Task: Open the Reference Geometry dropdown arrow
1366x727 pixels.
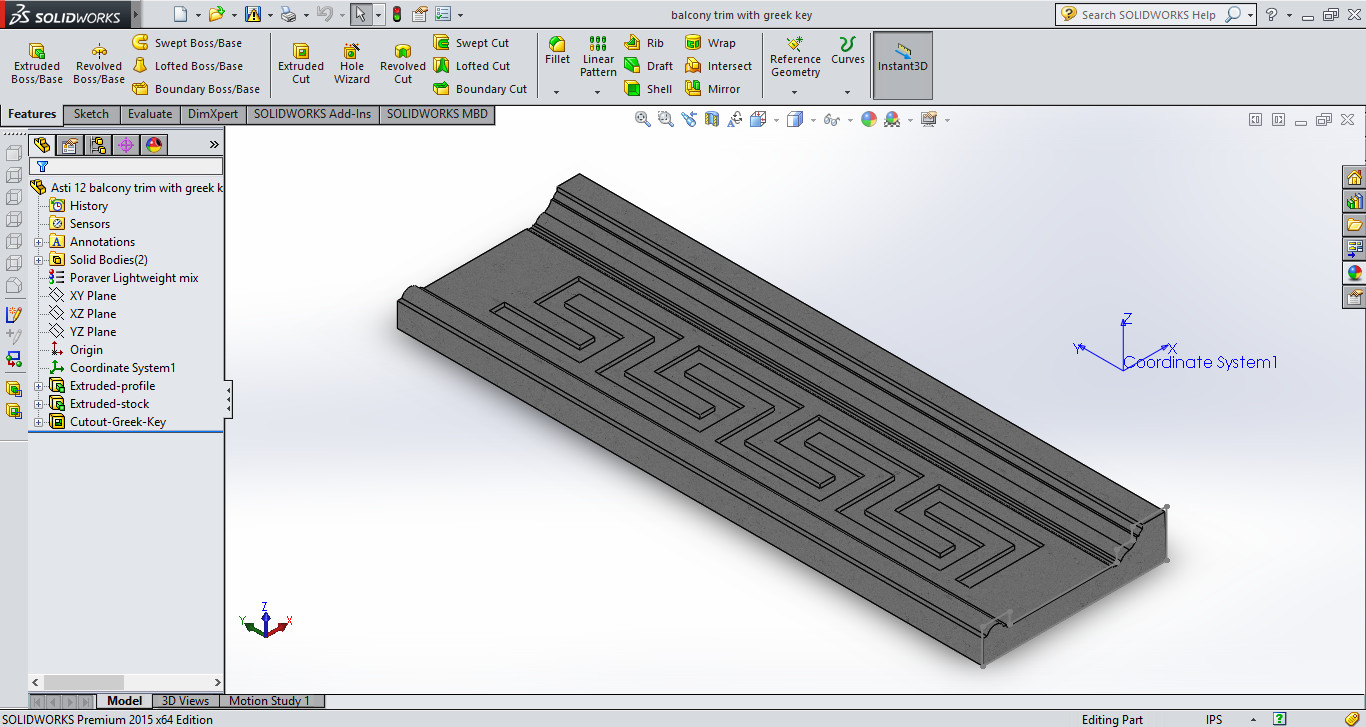Action: (x=795, y=92)
